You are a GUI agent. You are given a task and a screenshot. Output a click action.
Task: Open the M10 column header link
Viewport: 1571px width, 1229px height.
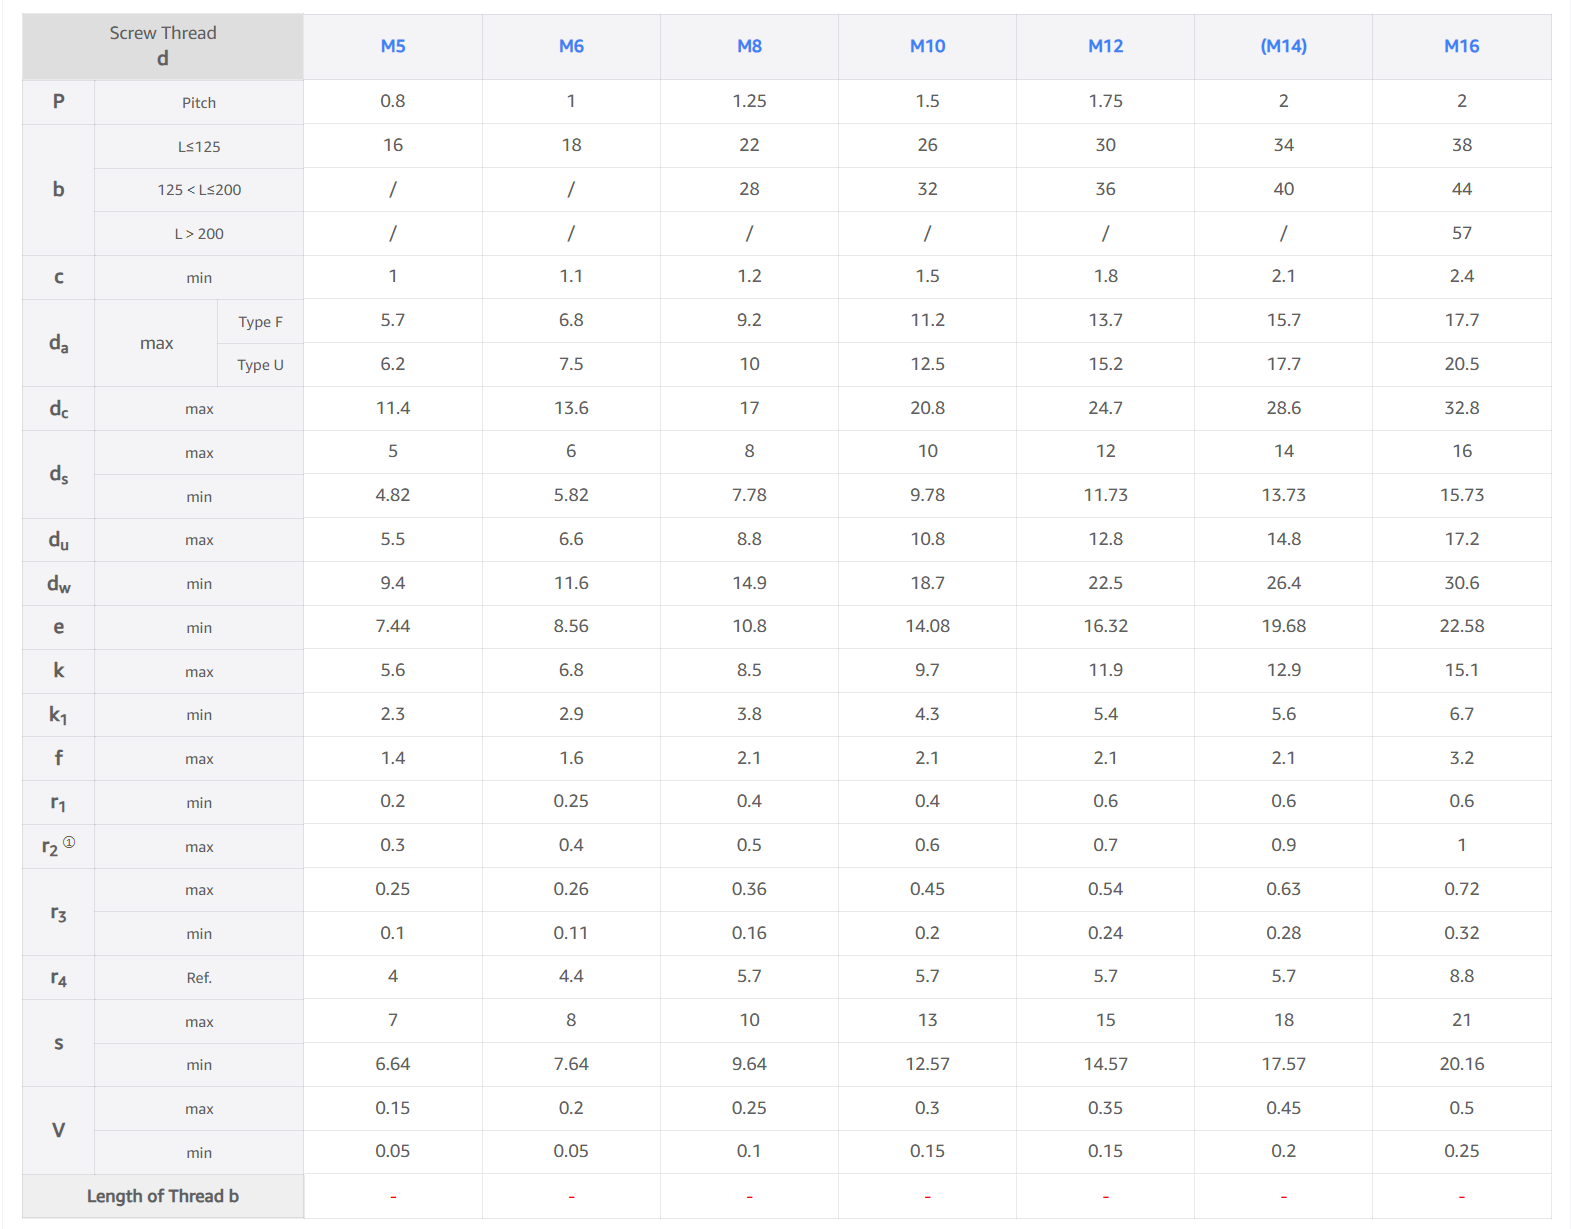tap(927, 46)
